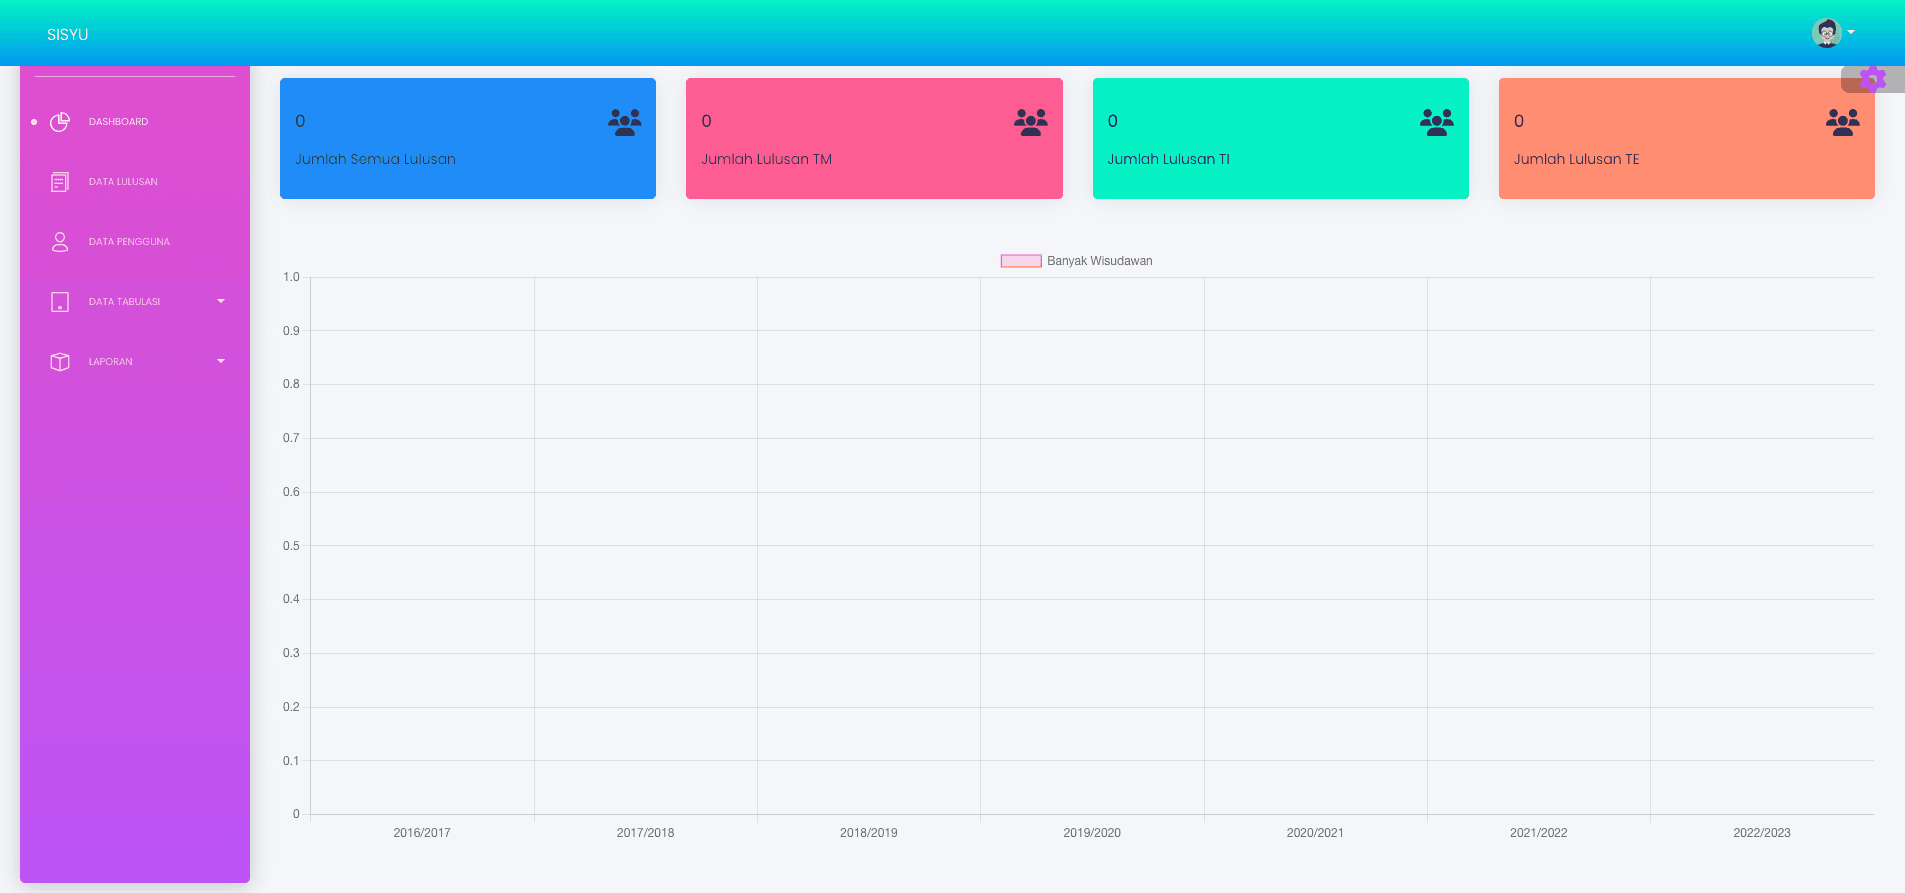This screenshot has height=893, width=1905.
Task: Click the 0 count on the orange card
Action: [1518, 121]
